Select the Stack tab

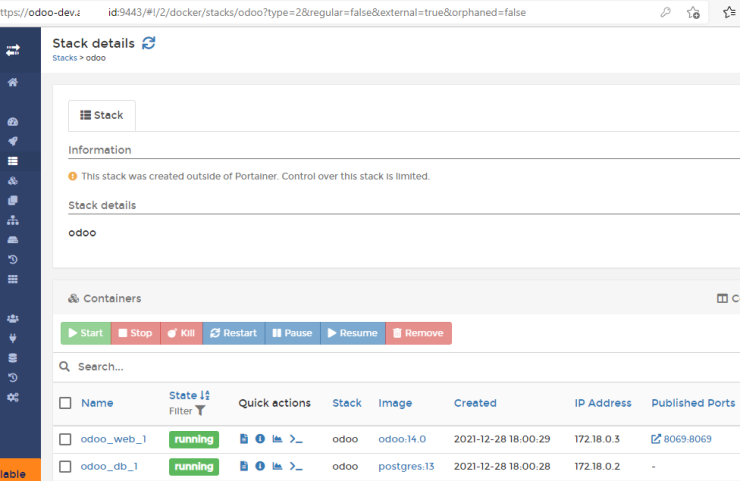[102, 115]
